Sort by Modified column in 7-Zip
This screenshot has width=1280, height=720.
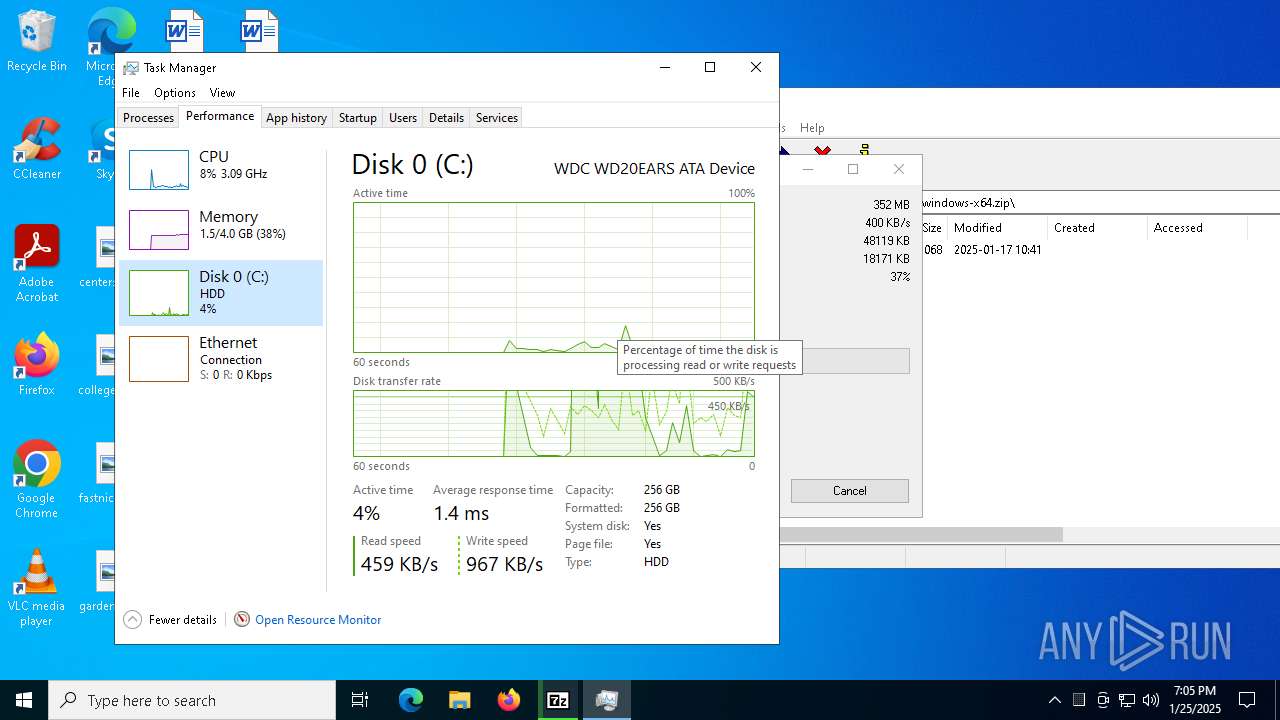point(996,228)
